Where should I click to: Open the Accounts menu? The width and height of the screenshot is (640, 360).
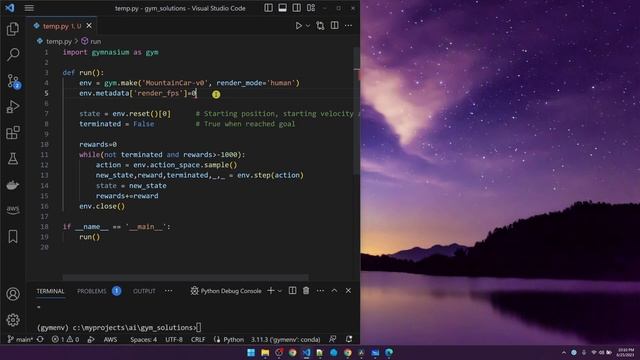(x=13, y=294)
